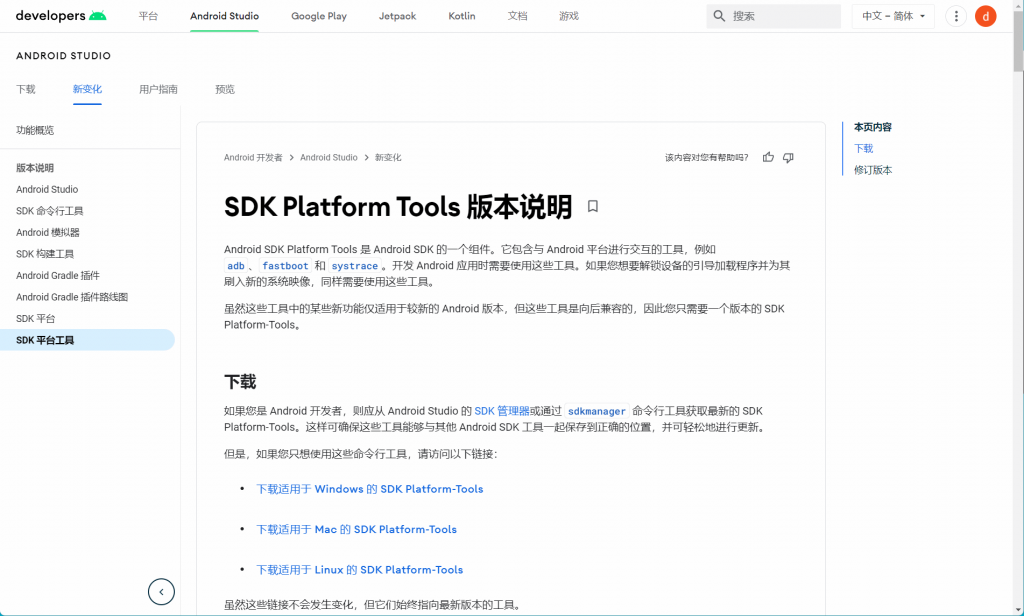
Task: Open the 文档 tab
Action: [517, 16]
